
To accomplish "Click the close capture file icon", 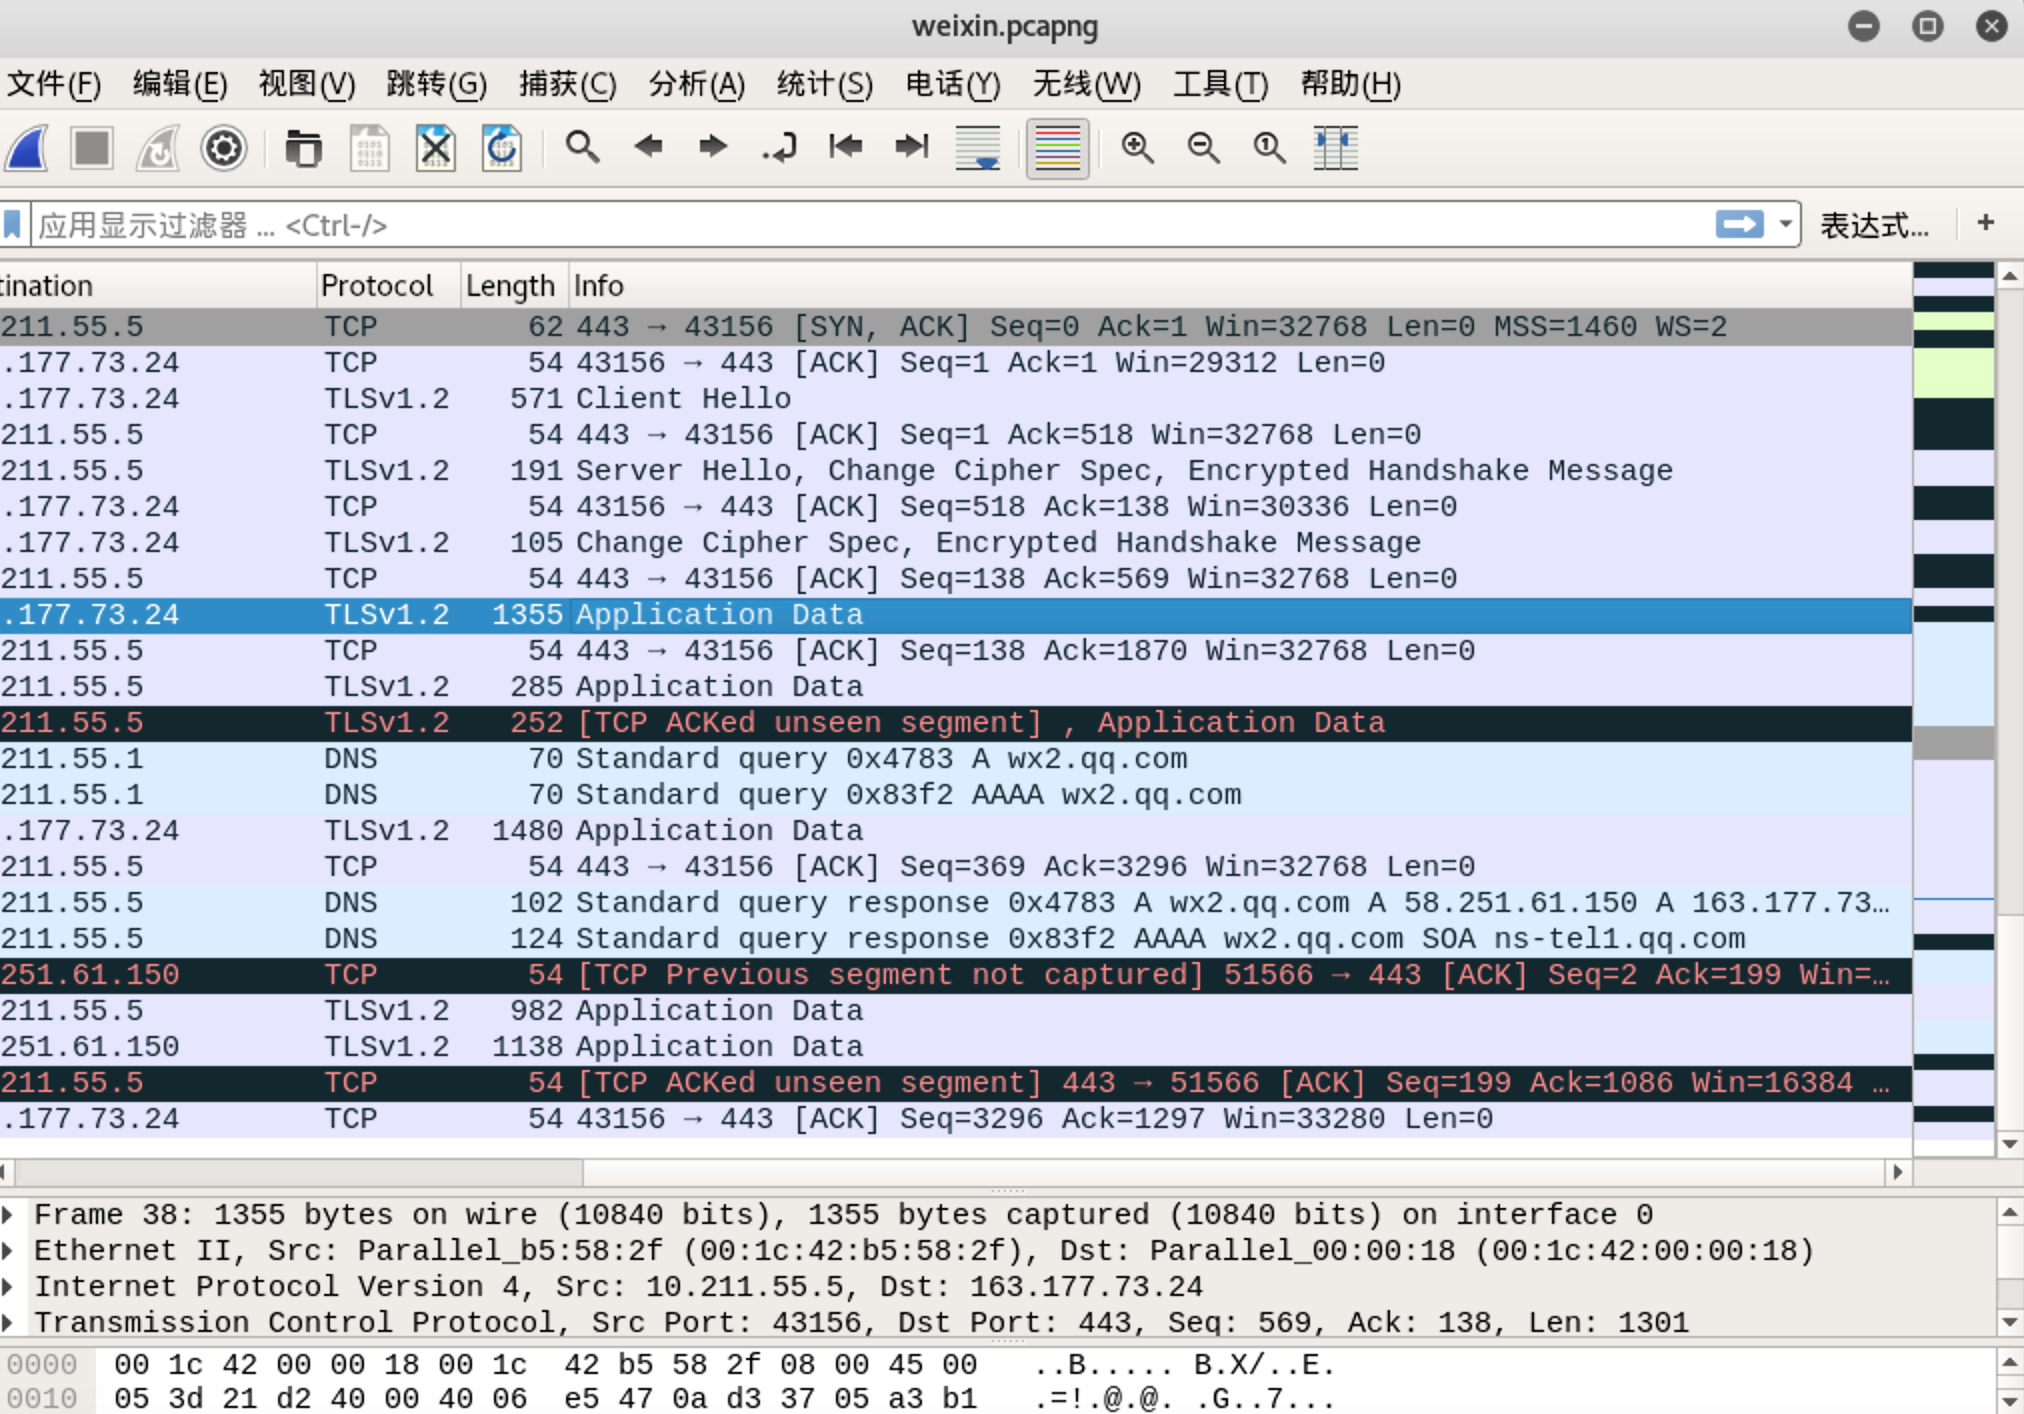I will pos(436,149).
